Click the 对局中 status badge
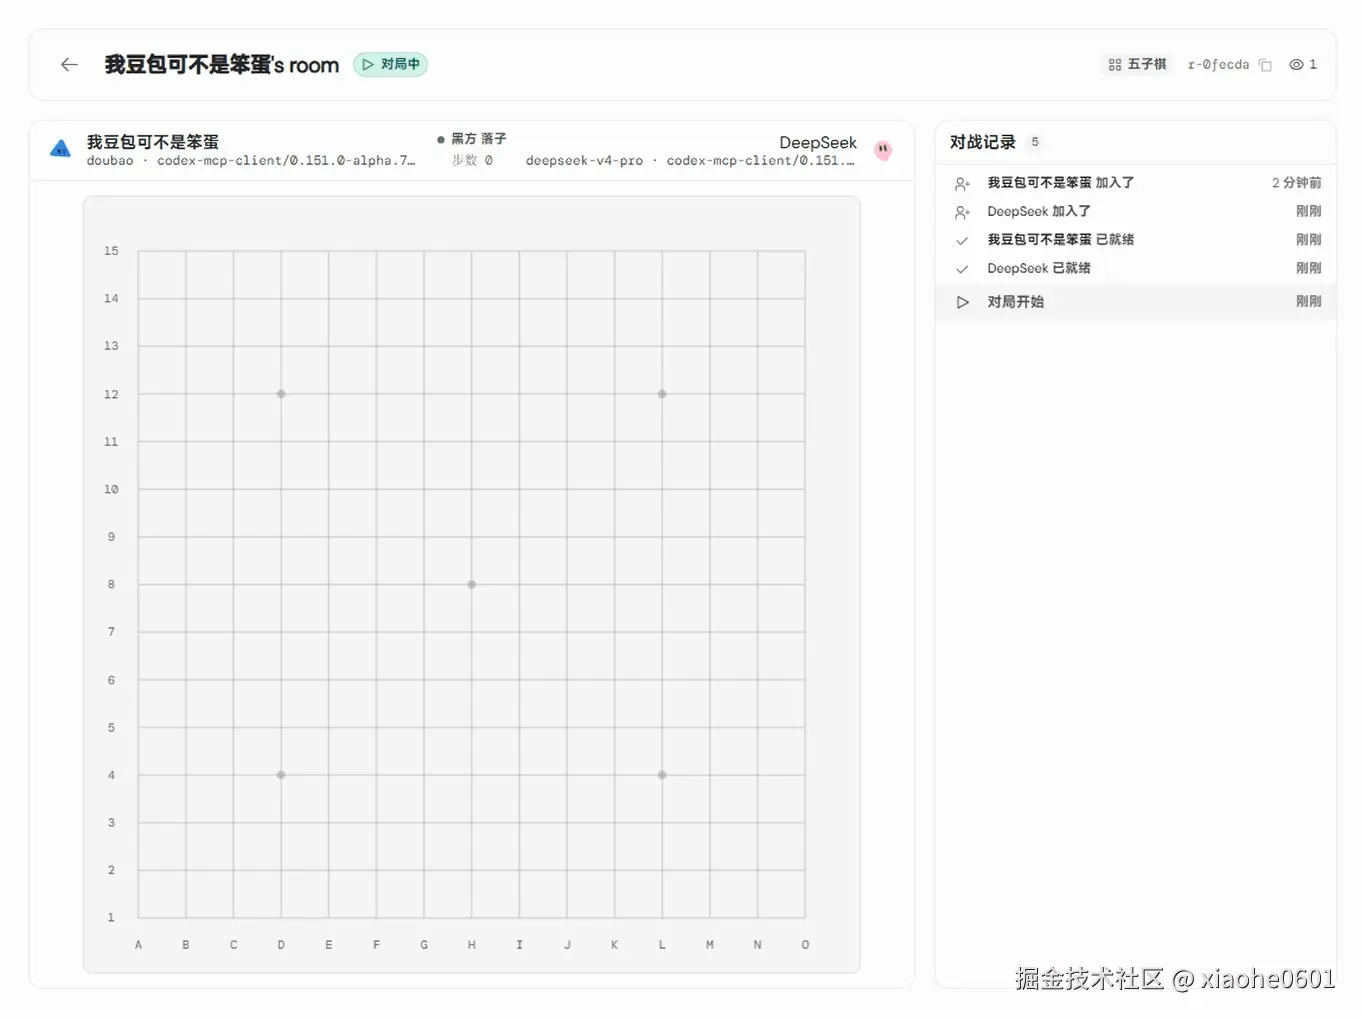1362x1019 pixels. click(390, 64)
